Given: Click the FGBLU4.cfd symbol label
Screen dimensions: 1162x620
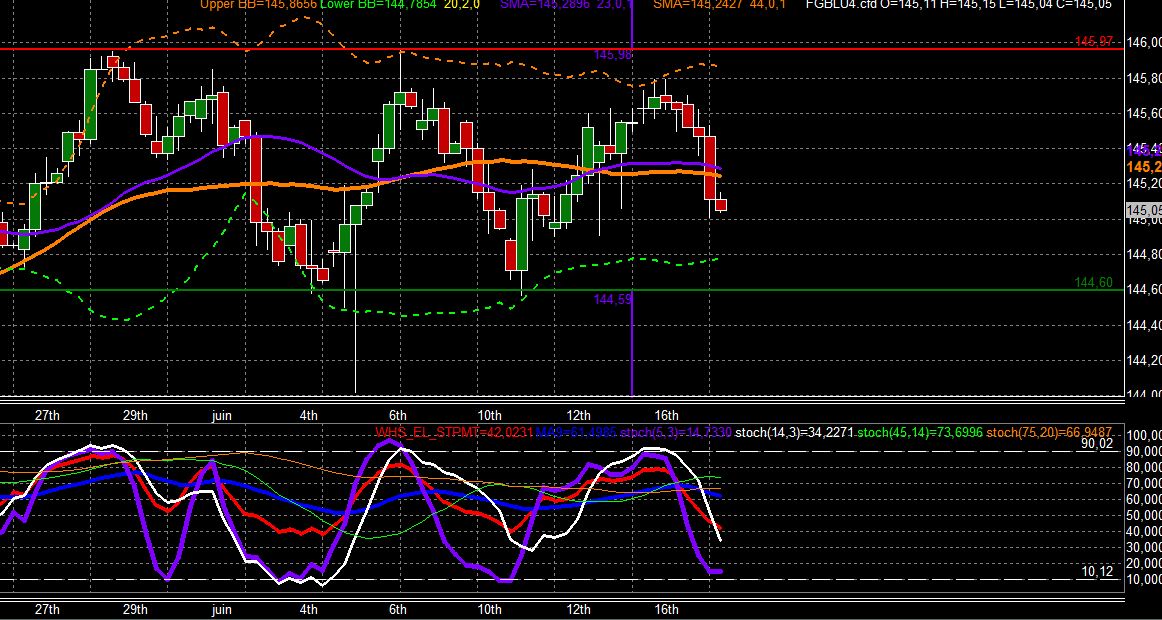Looking at the screenshot, I should (x=841, y=4).
